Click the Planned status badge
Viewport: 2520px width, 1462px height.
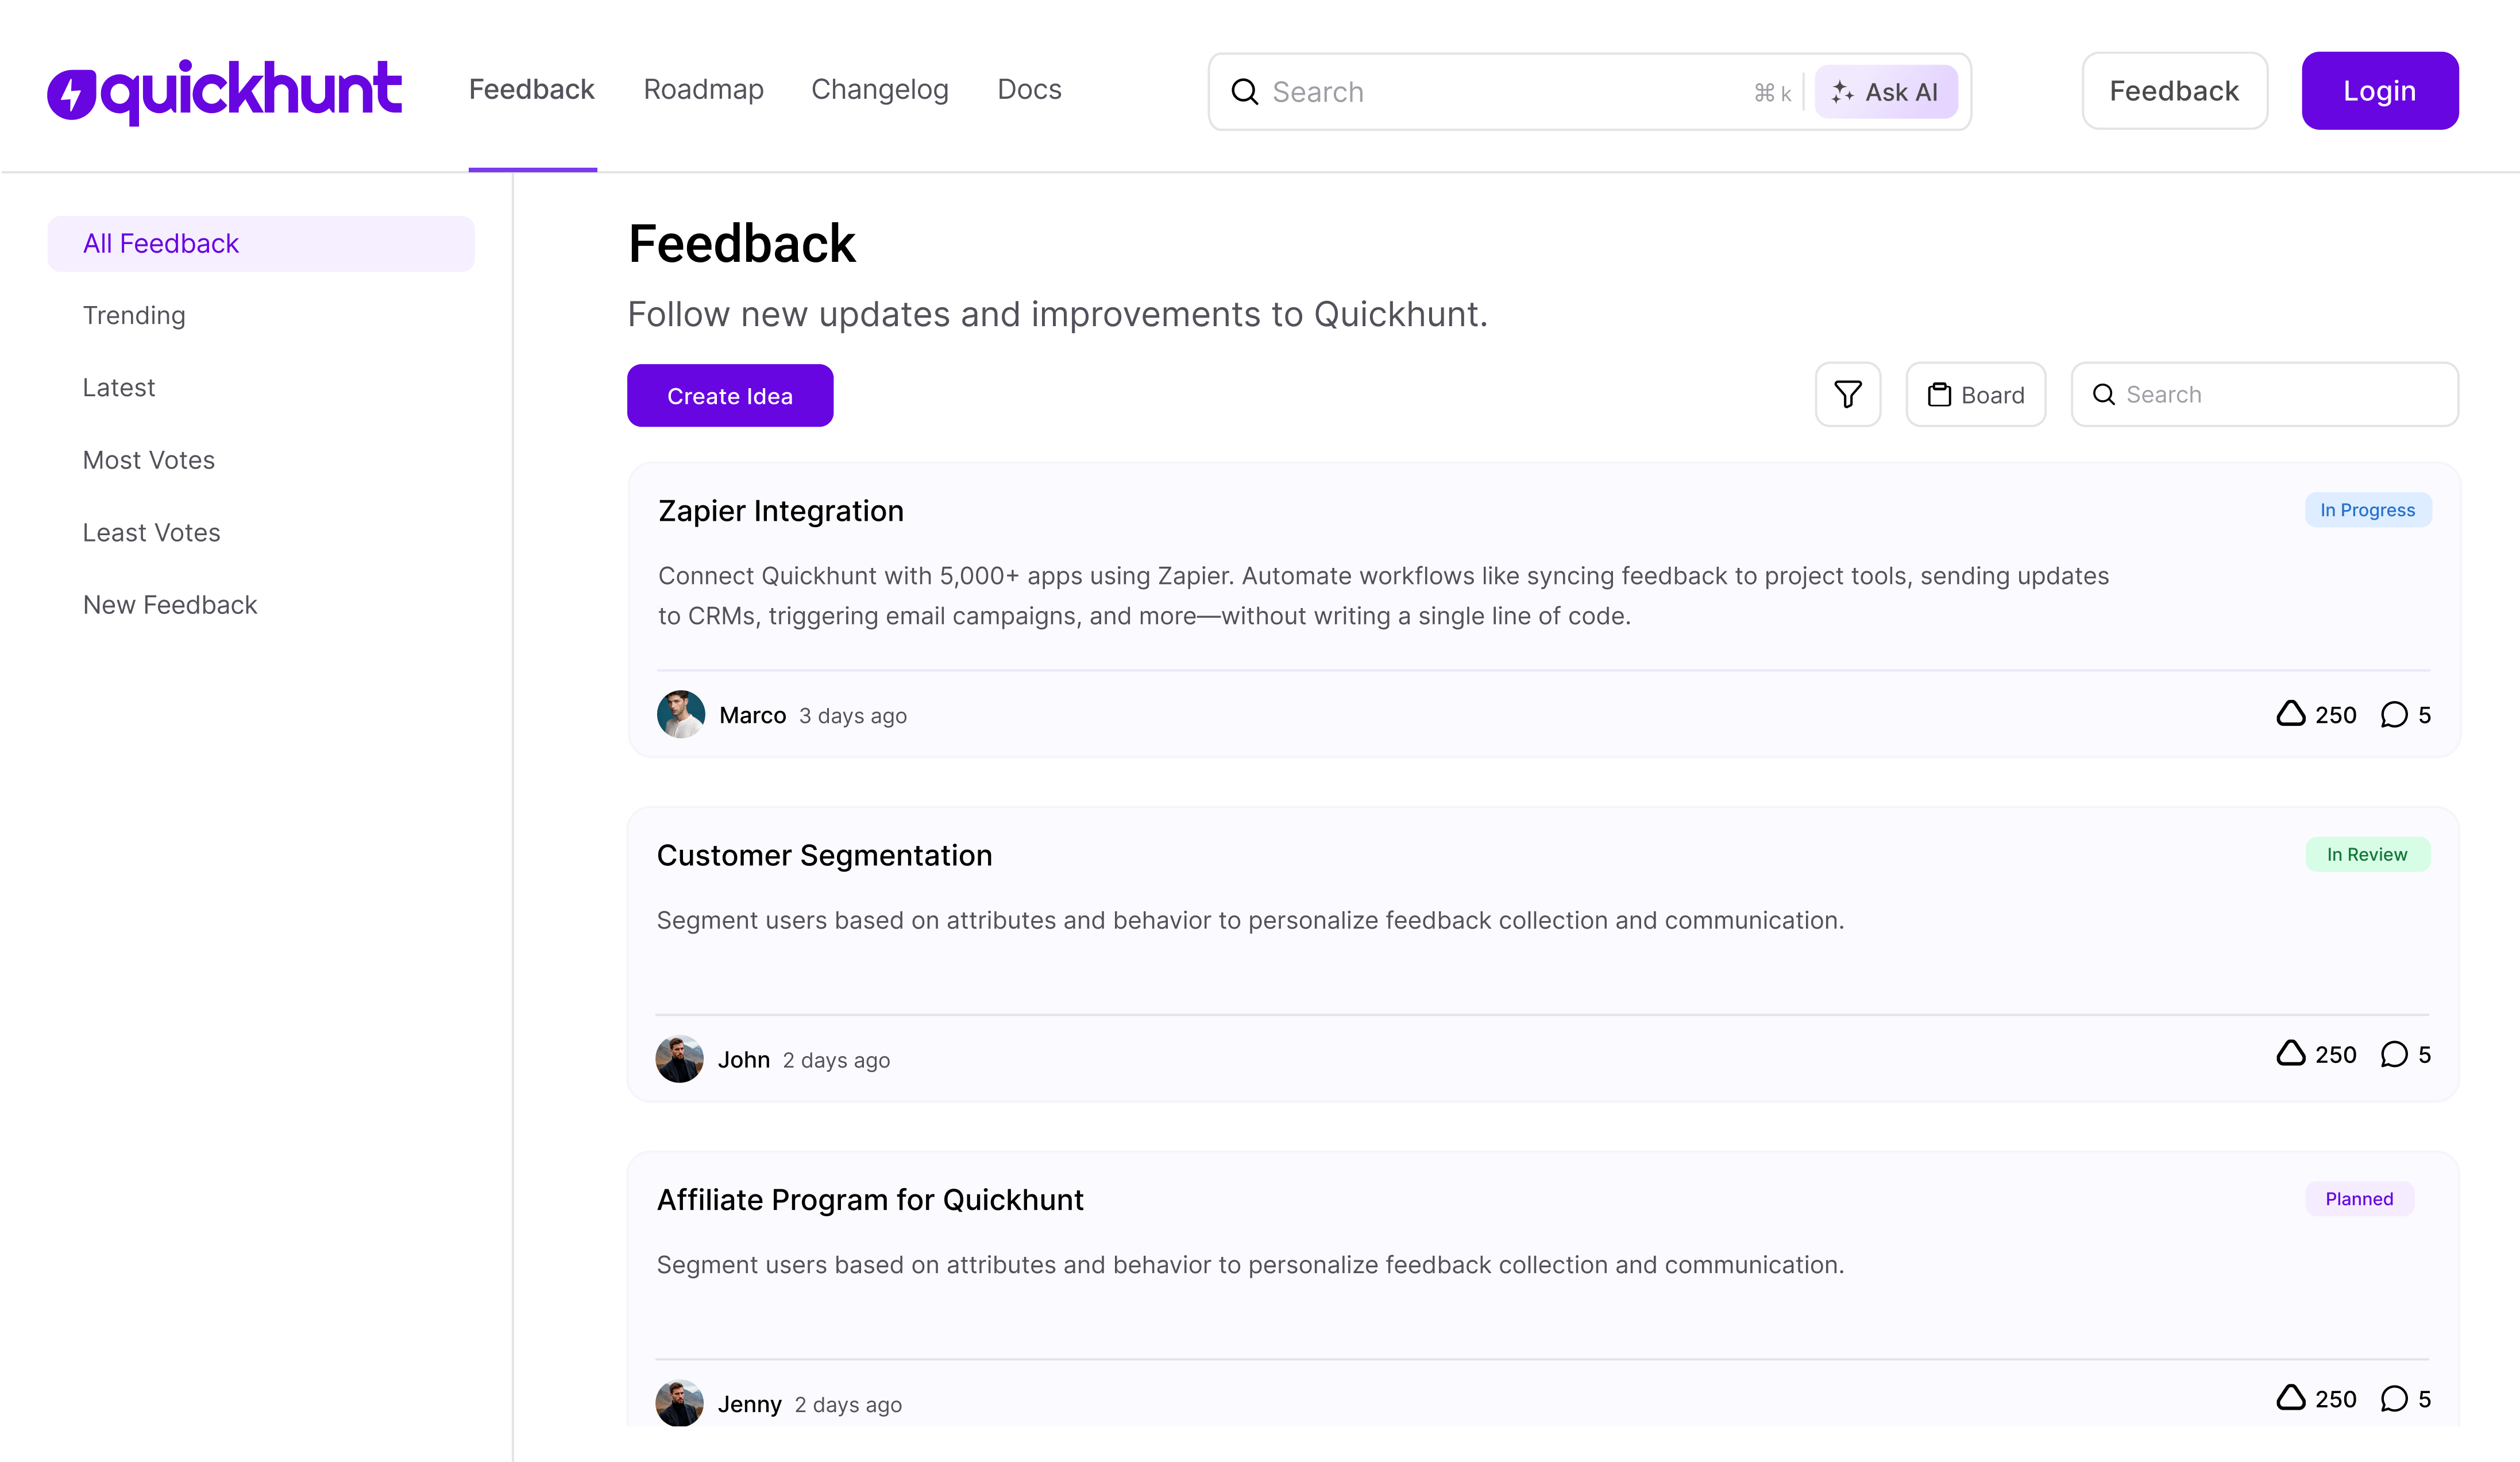click(x=2360, y=1199)
